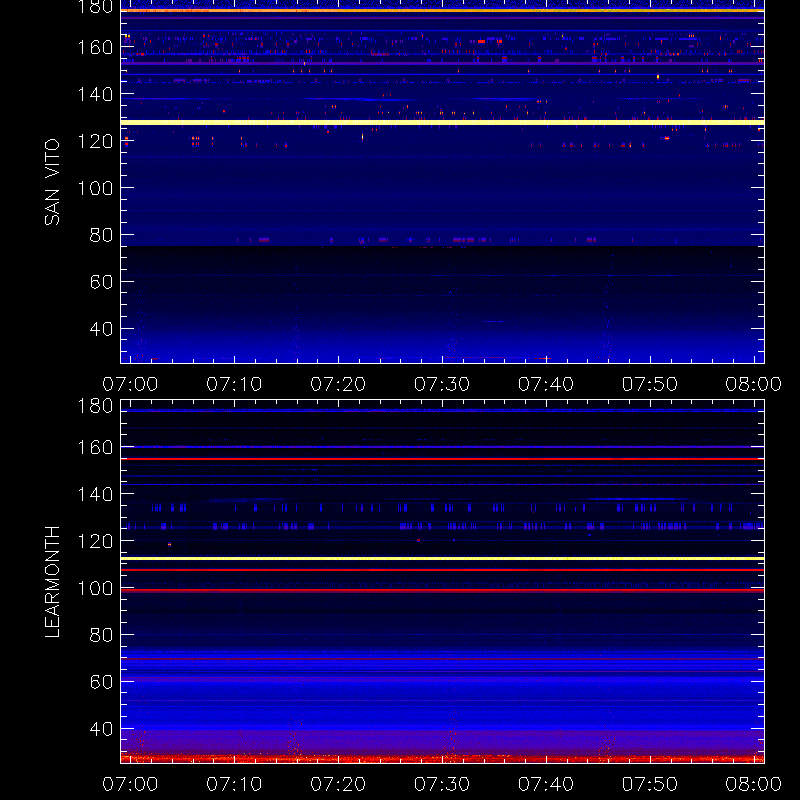Click the bright yellow band in SAN VITO spectrogram
This screenshot has width=800, height=800.
point(442,122)
